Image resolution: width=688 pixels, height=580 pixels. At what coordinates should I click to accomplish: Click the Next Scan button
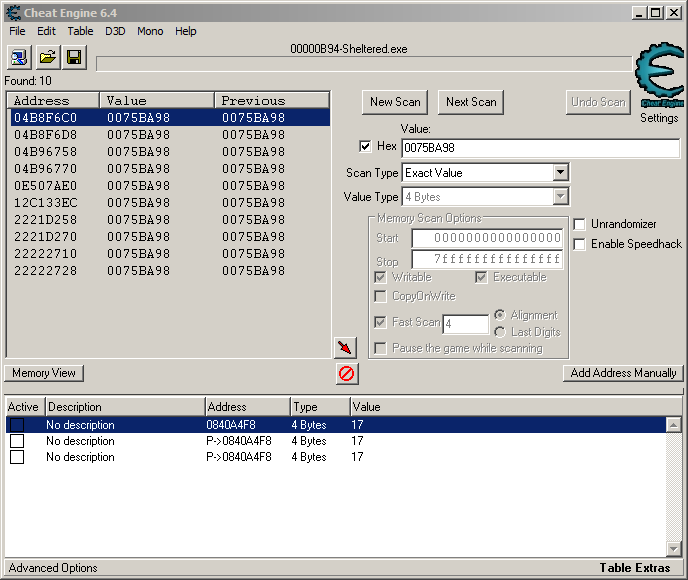[x=470, y=102]
